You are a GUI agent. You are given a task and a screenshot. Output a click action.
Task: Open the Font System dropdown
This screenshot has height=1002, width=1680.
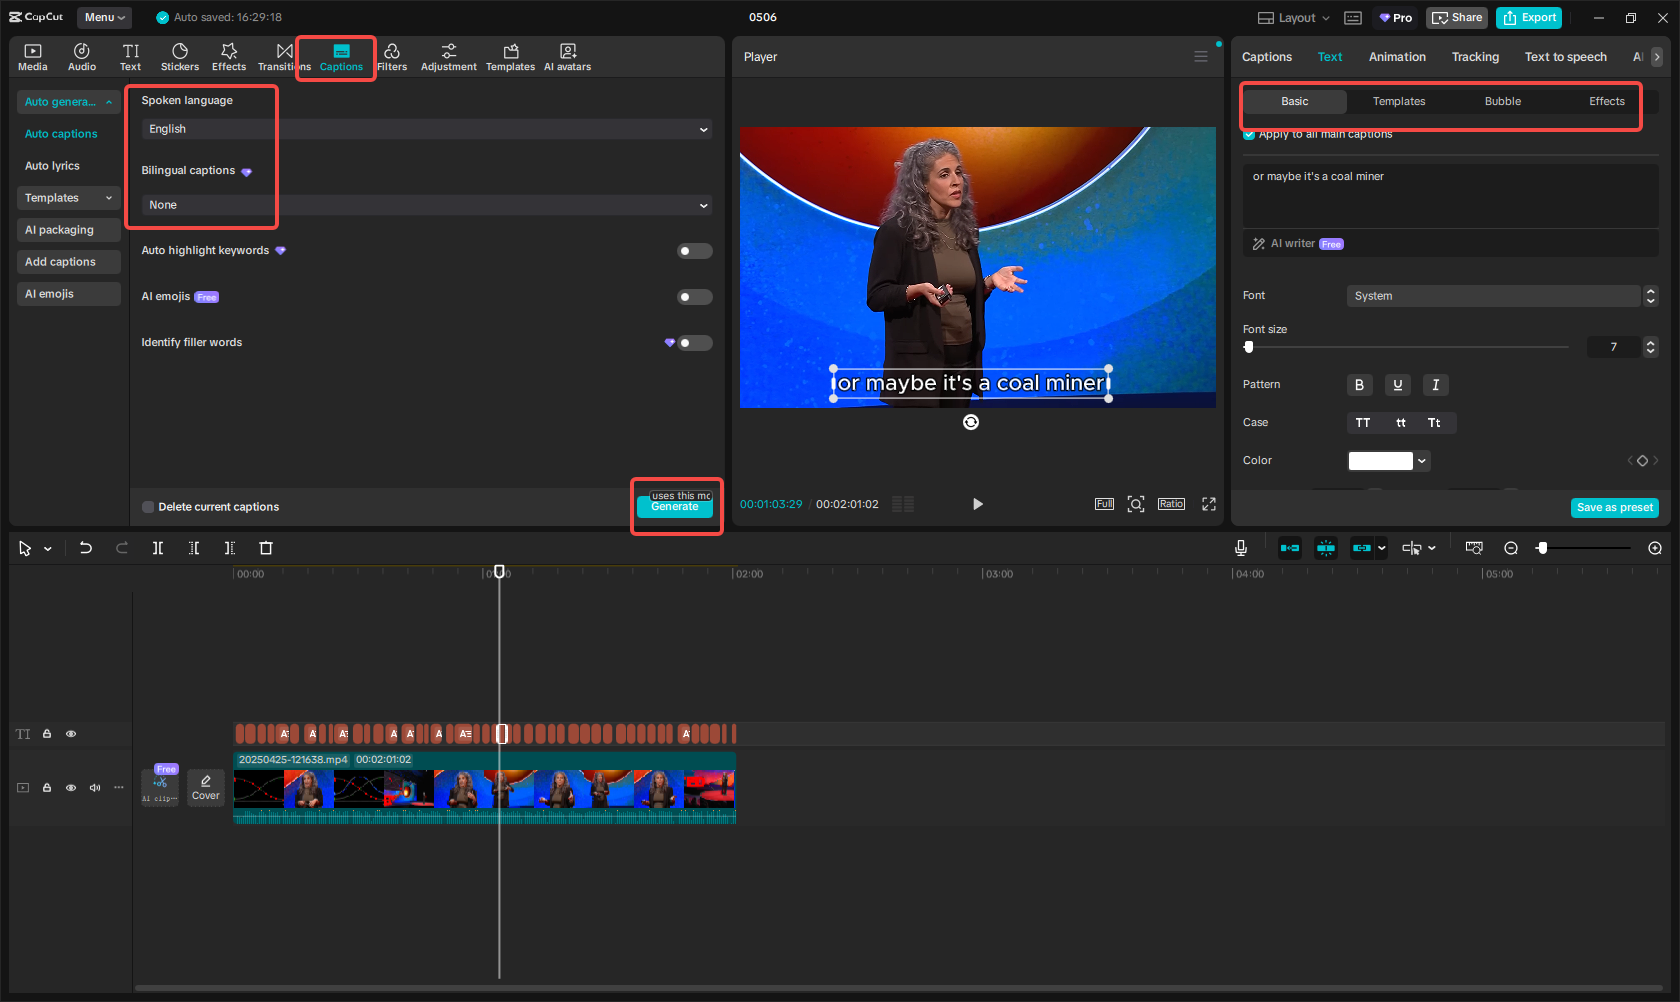[x=1493, y=296]
